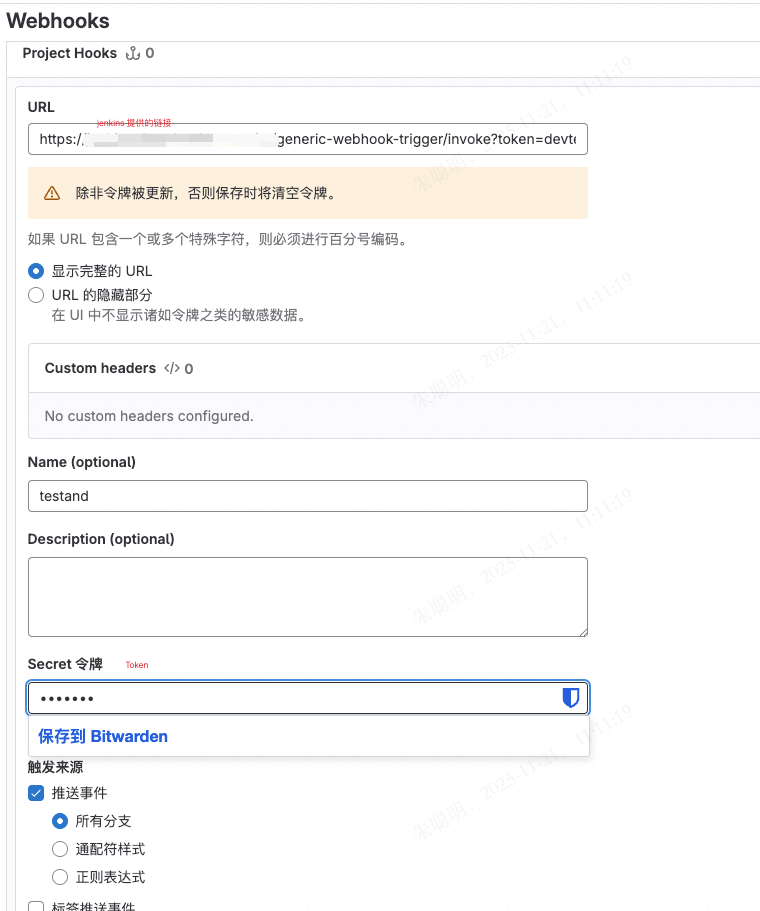Select the 显示完整的 URL radio option

click(36, 271)
